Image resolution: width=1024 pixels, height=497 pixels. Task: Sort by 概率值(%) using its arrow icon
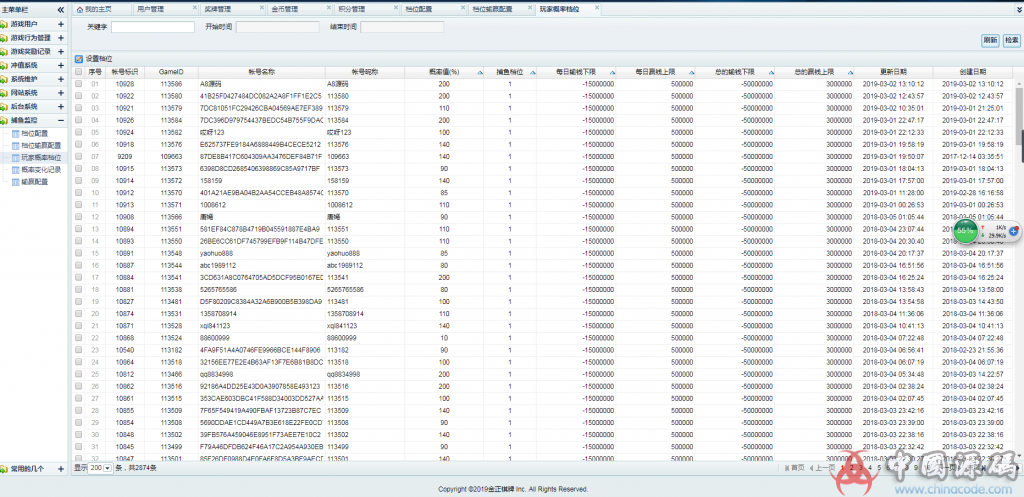480,72
